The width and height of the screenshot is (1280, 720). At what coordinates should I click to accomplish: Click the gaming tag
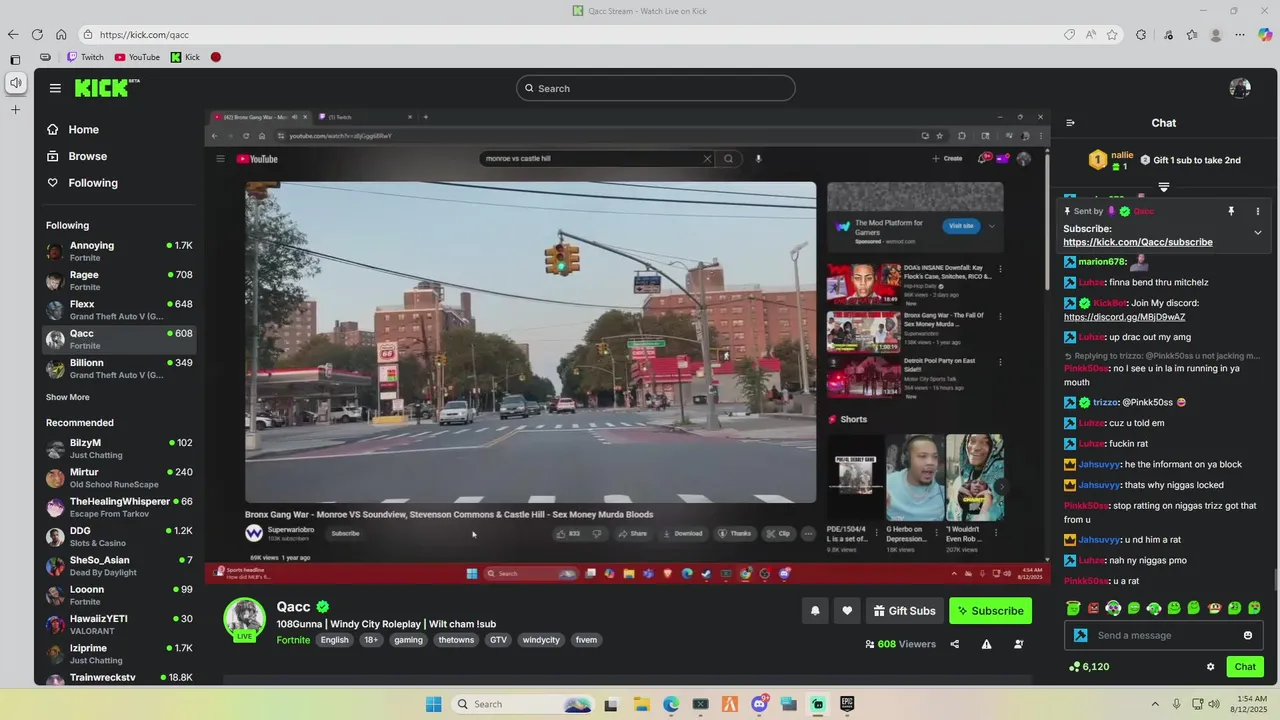click(x=408, y=640)
